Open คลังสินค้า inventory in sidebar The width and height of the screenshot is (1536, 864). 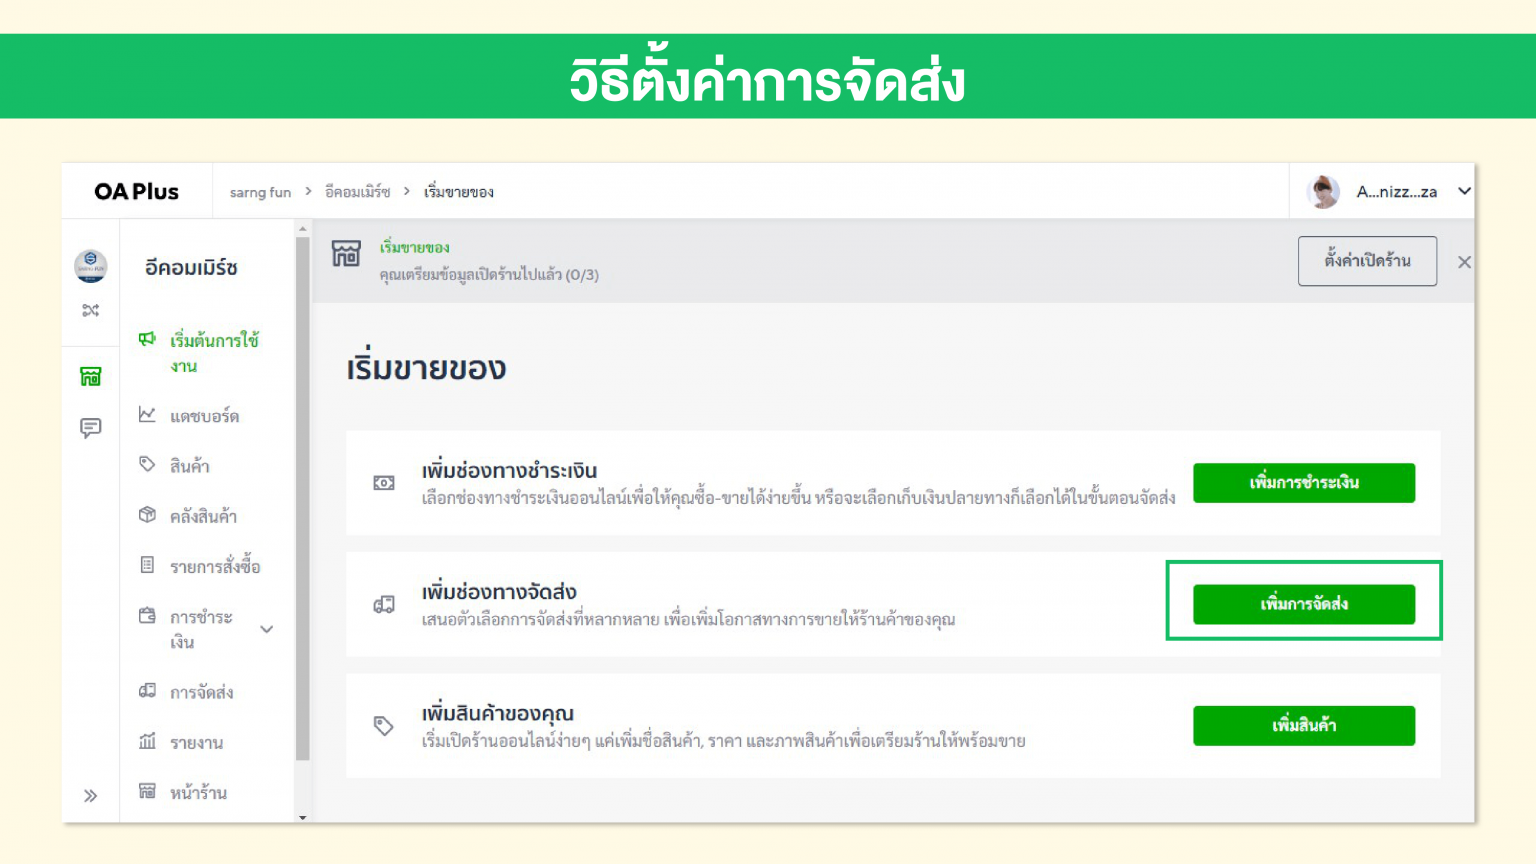click(x=203, y=516)
